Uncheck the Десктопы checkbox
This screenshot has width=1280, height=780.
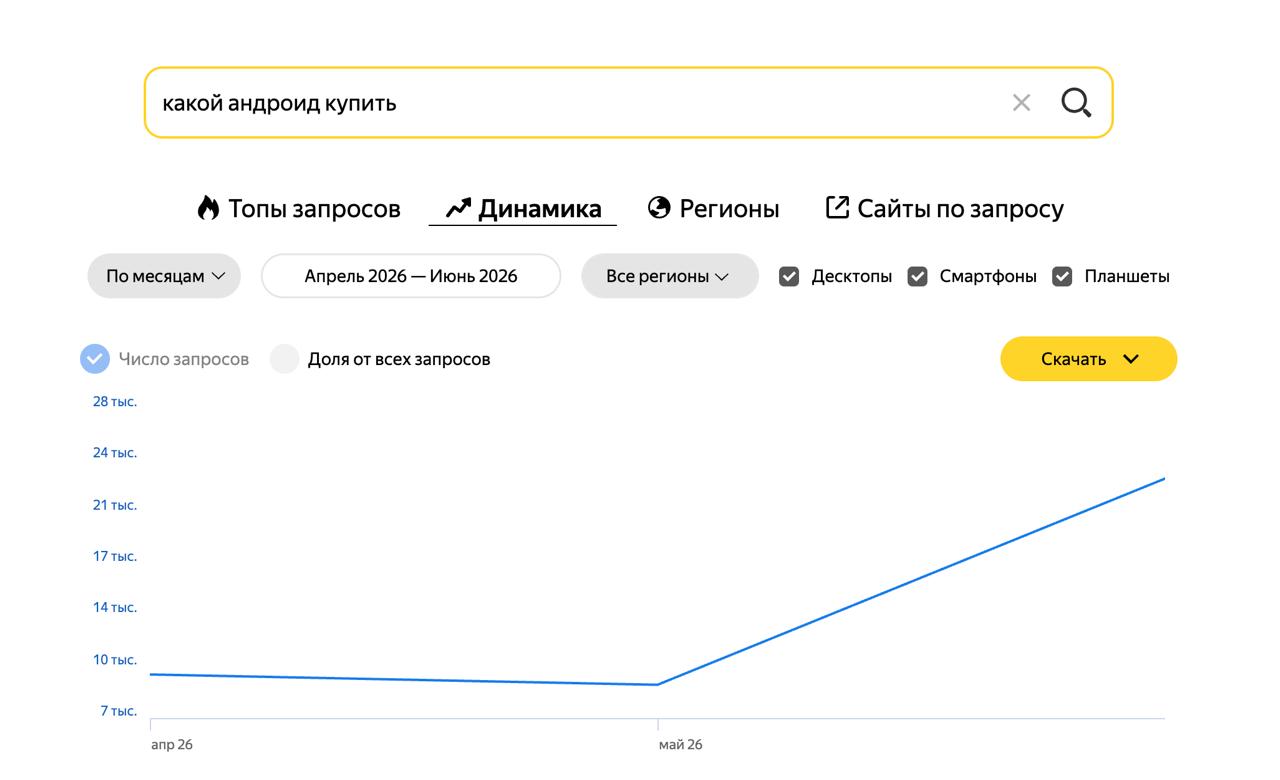click(789, 276)
